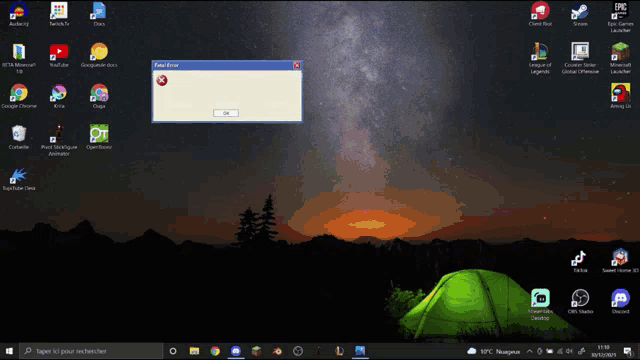Select the Streamlabs Desktop icon
The image size is (640, 360).
540,304
